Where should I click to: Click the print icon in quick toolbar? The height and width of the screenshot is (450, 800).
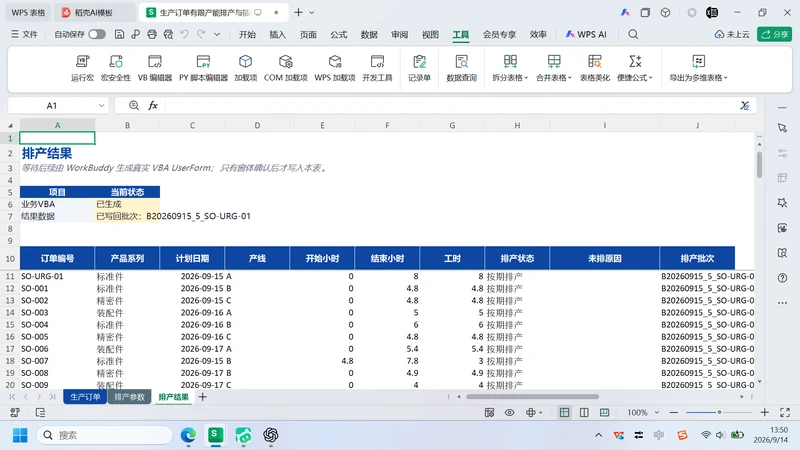[x=152, y=34]
